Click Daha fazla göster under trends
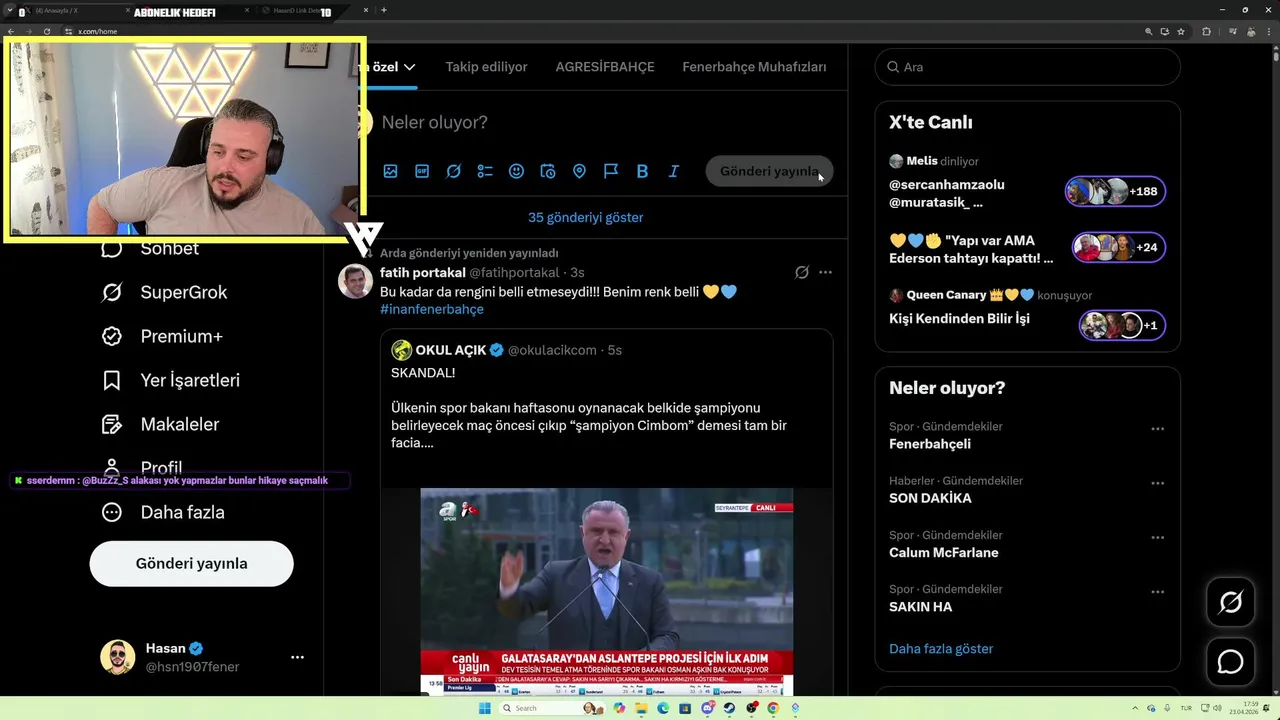This screenshot has width=1280, height=720. [941, 648]
